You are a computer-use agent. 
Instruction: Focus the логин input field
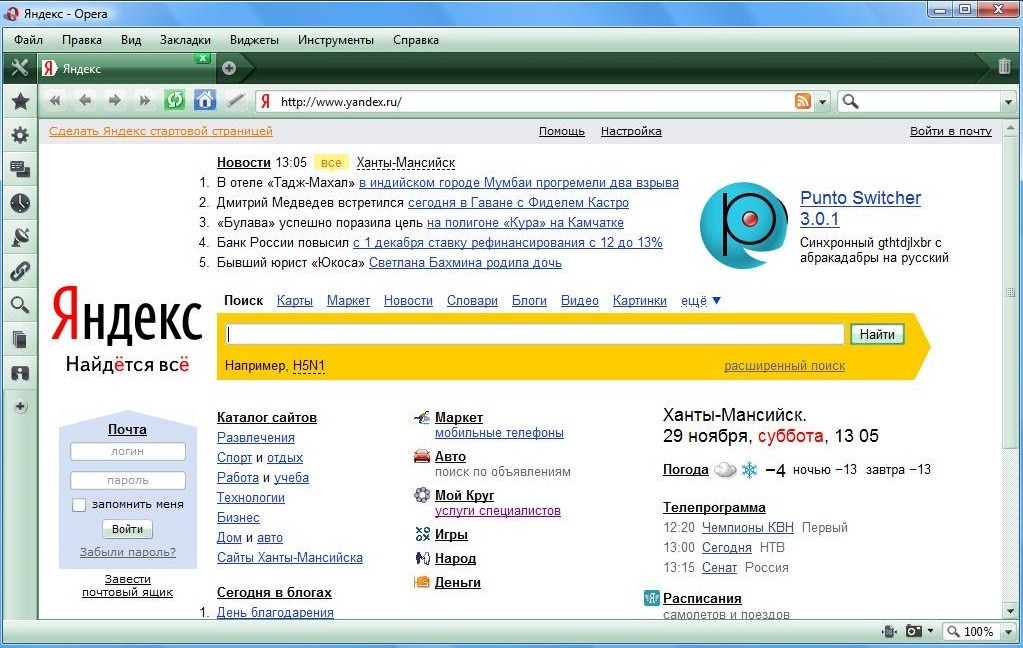pos(128,452)
